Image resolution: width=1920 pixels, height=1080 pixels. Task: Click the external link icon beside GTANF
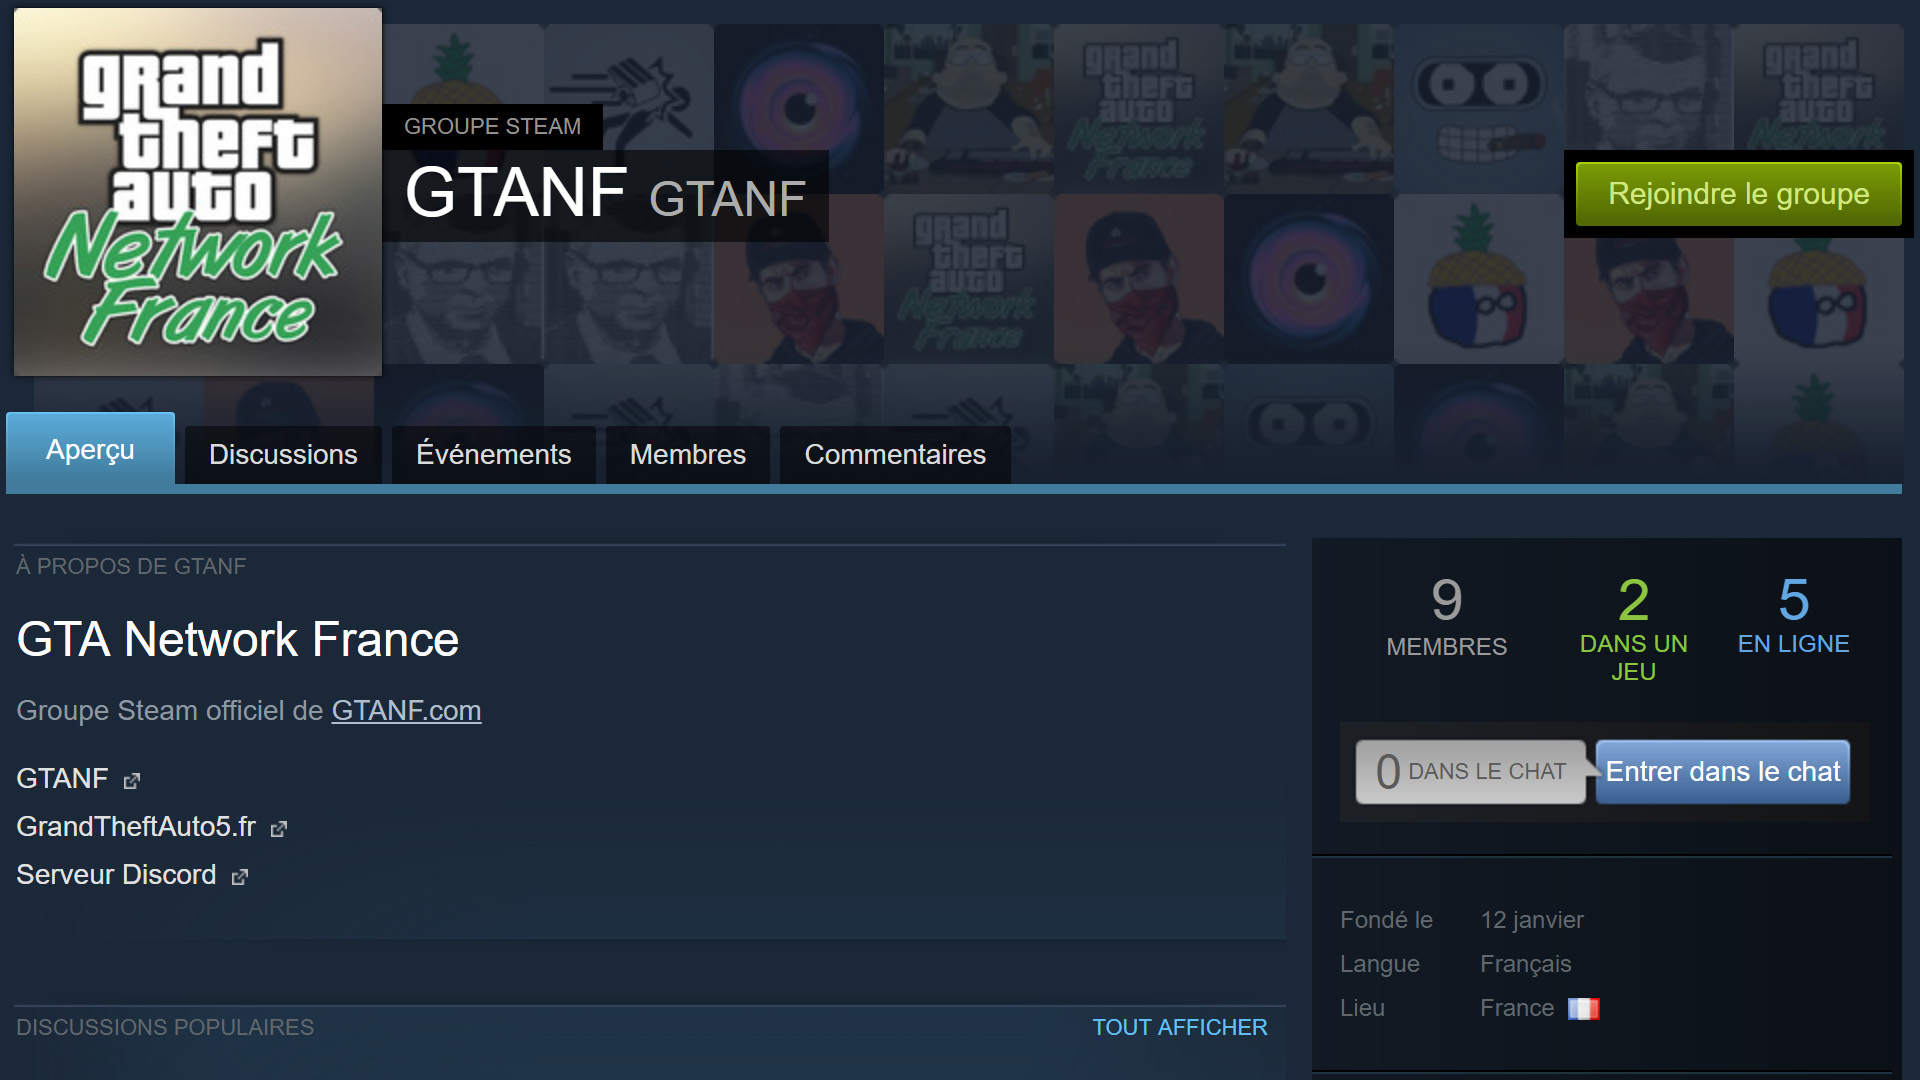(x=132, y=781)
